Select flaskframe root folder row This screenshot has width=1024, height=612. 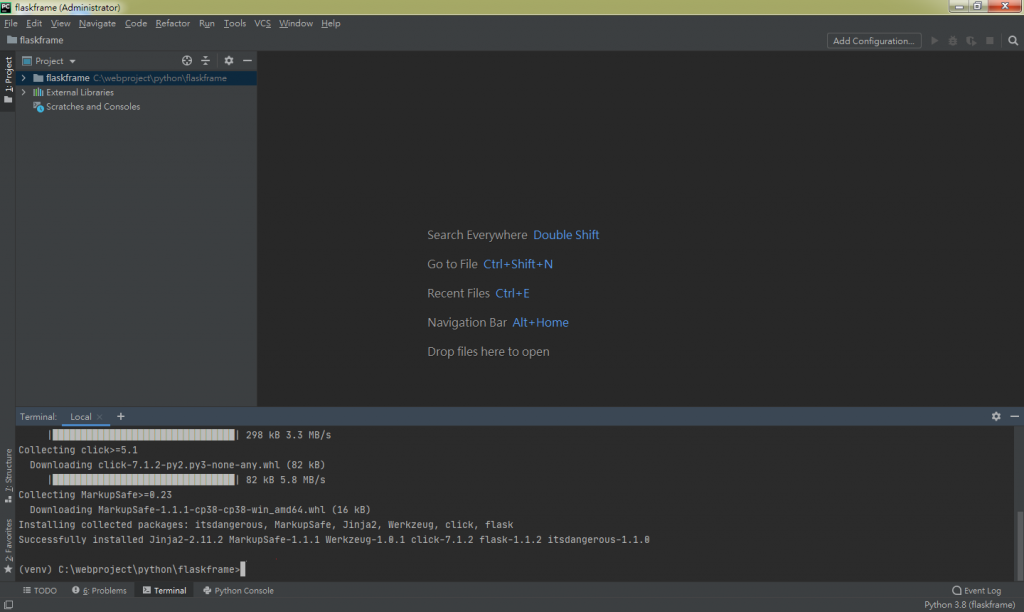[136, 78]
